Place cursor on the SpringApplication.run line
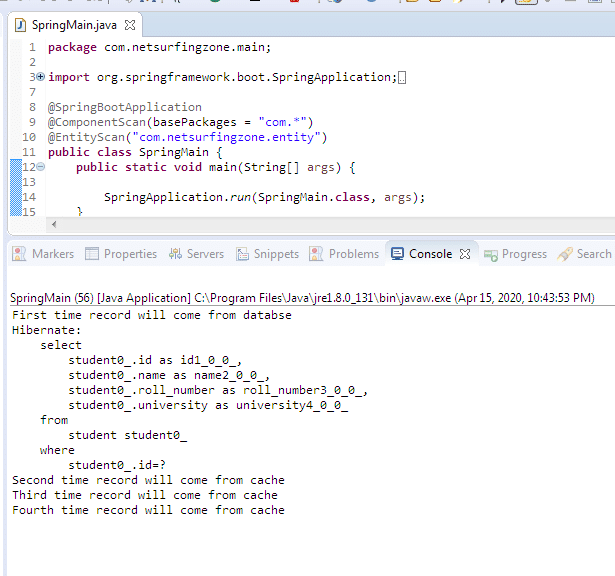This screenshot has width=615, height=576. click(x=264, y=197)
